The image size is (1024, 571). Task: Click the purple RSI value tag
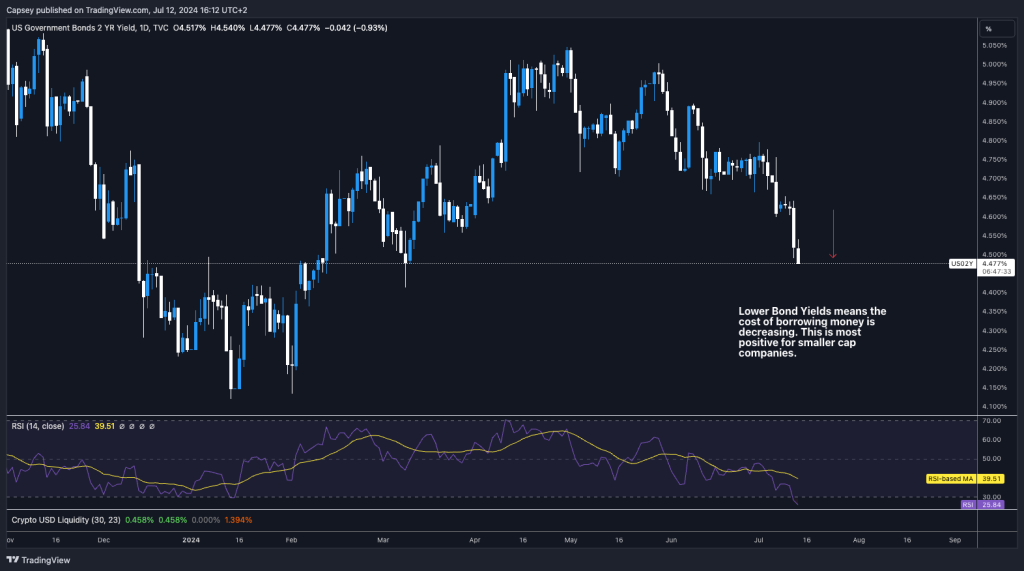pyautogui.click(x=968, y=505)
